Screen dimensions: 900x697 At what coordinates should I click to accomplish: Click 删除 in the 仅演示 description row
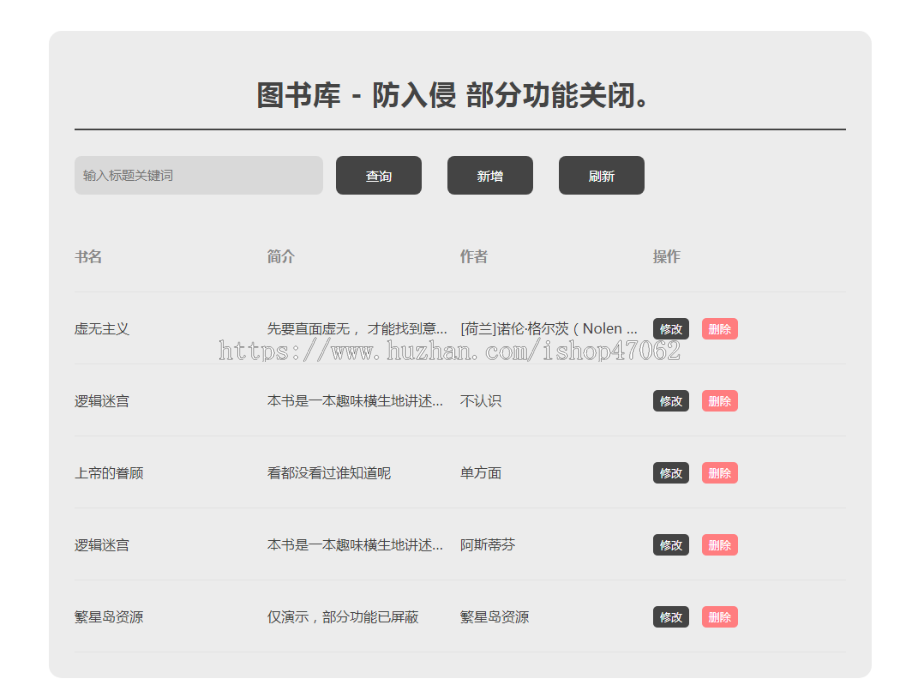click(720, 617)
